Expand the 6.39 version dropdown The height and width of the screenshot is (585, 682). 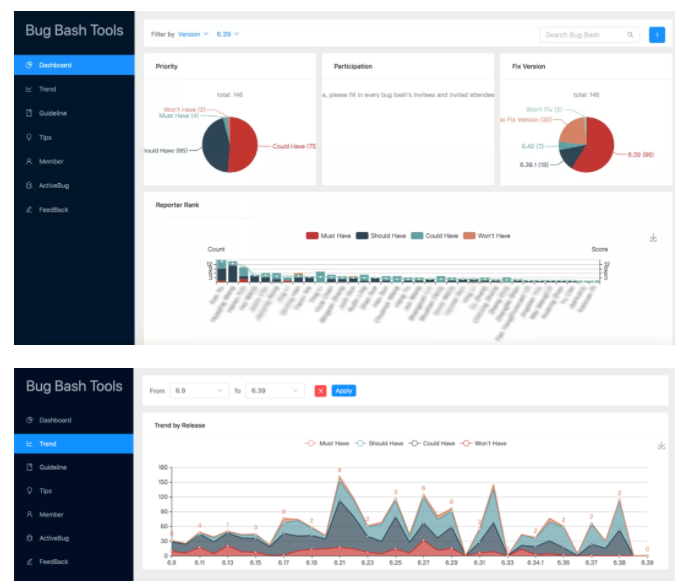228,34
